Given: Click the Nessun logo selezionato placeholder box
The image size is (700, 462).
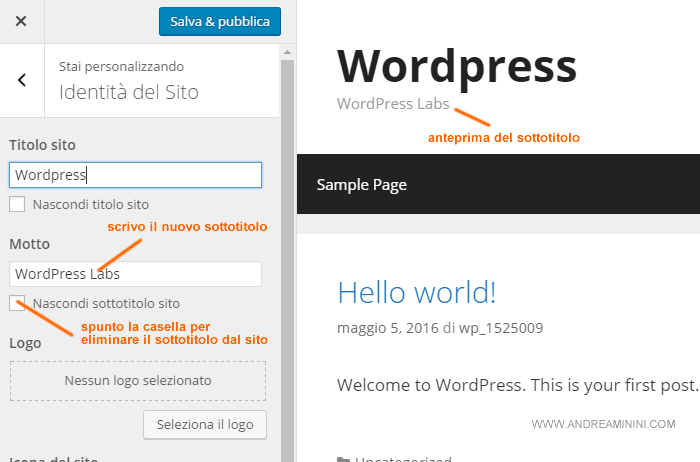Looking at the screenshot, I should pyautogui.click(x=138, y=381).
